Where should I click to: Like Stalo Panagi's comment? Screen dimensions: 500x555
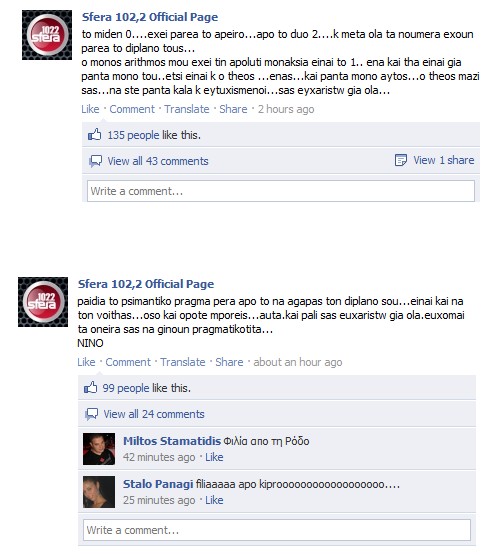[x=214, y=500]
